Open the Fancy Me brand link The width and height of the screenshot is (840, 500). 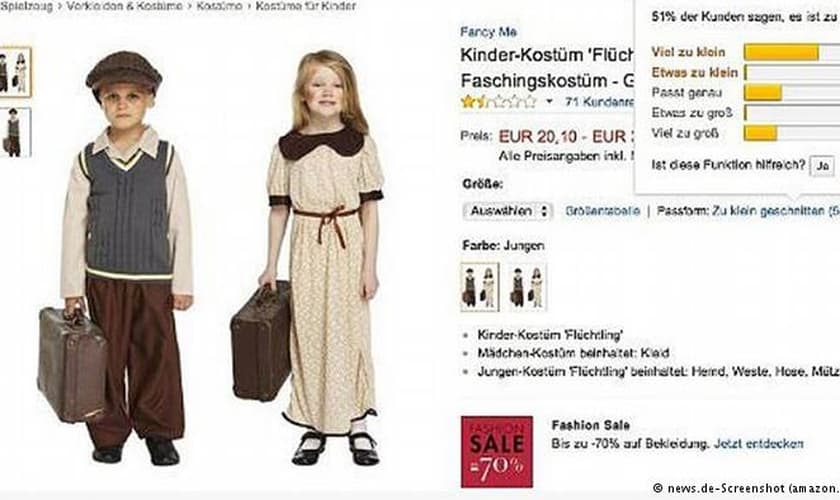[x=488, y=32]
